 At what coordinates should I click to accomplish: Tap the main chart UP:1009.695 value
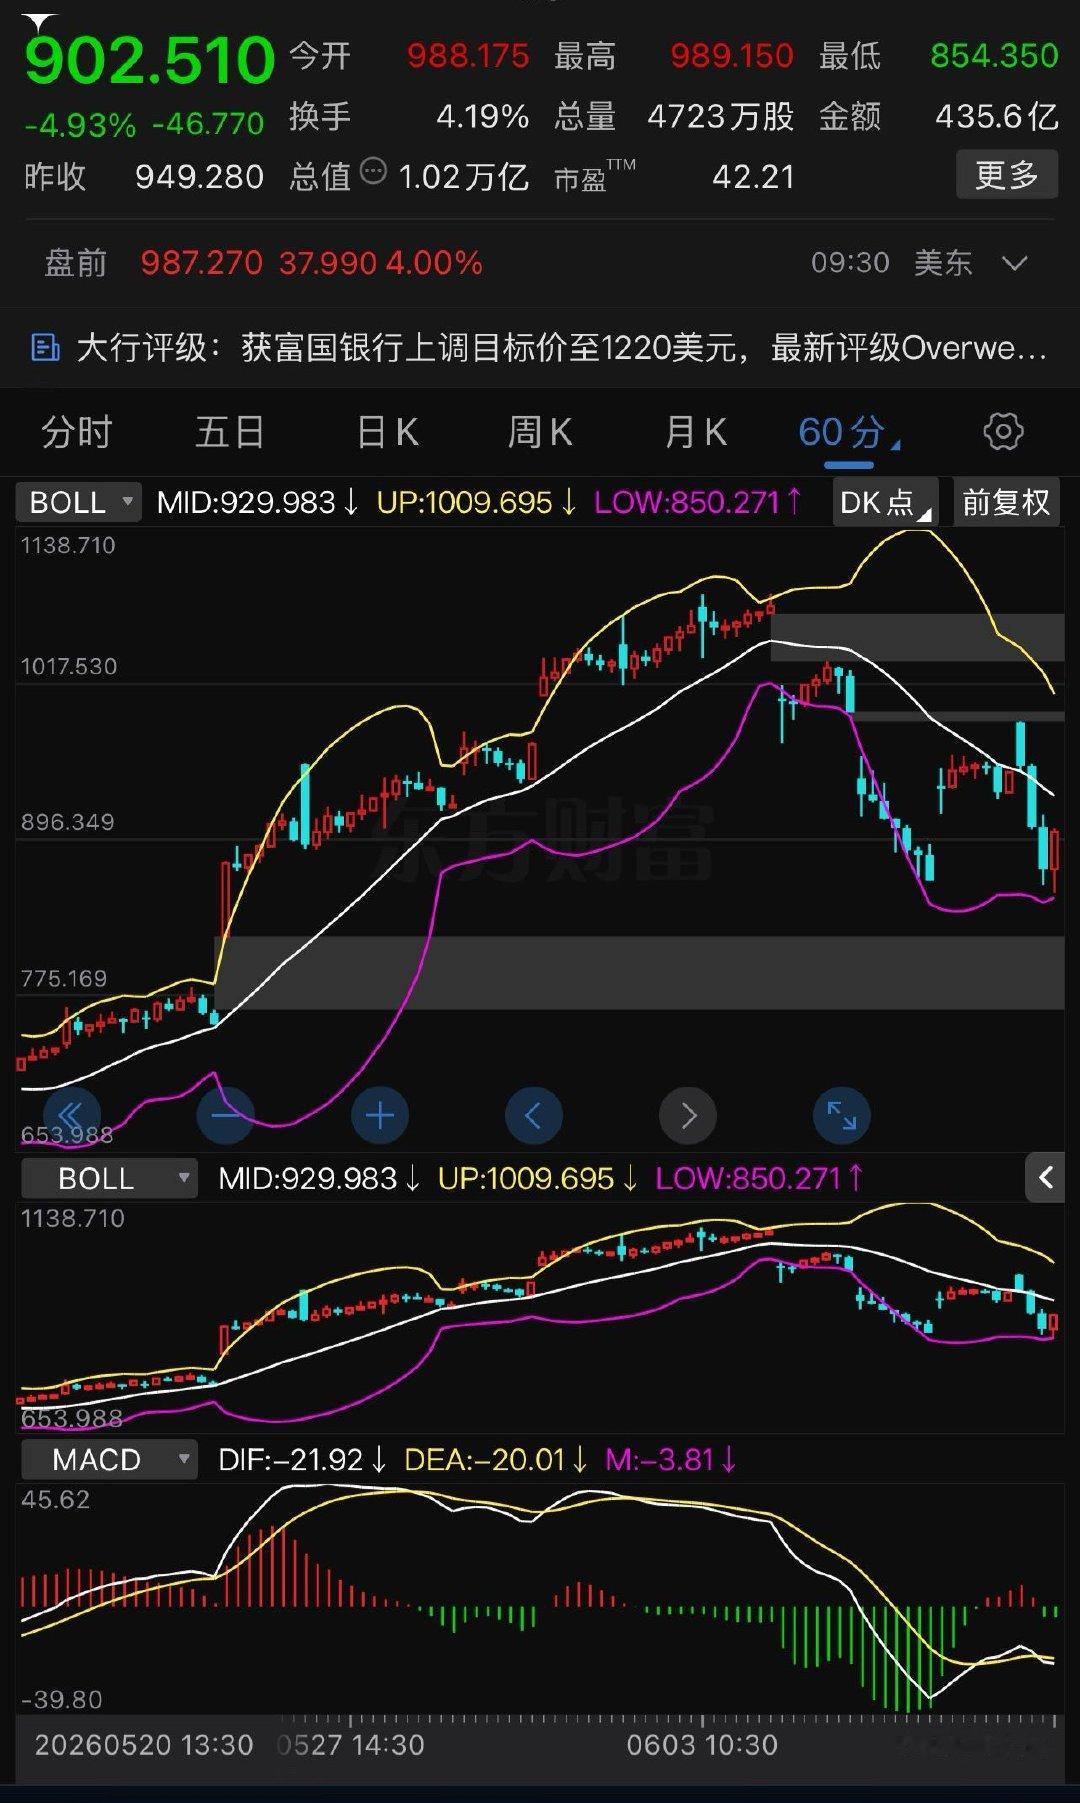pos(475,502)
